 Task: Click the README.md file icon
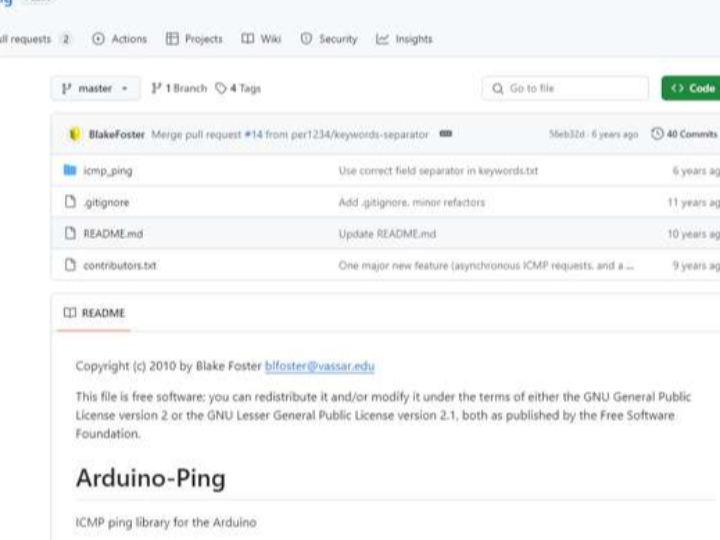70,234
